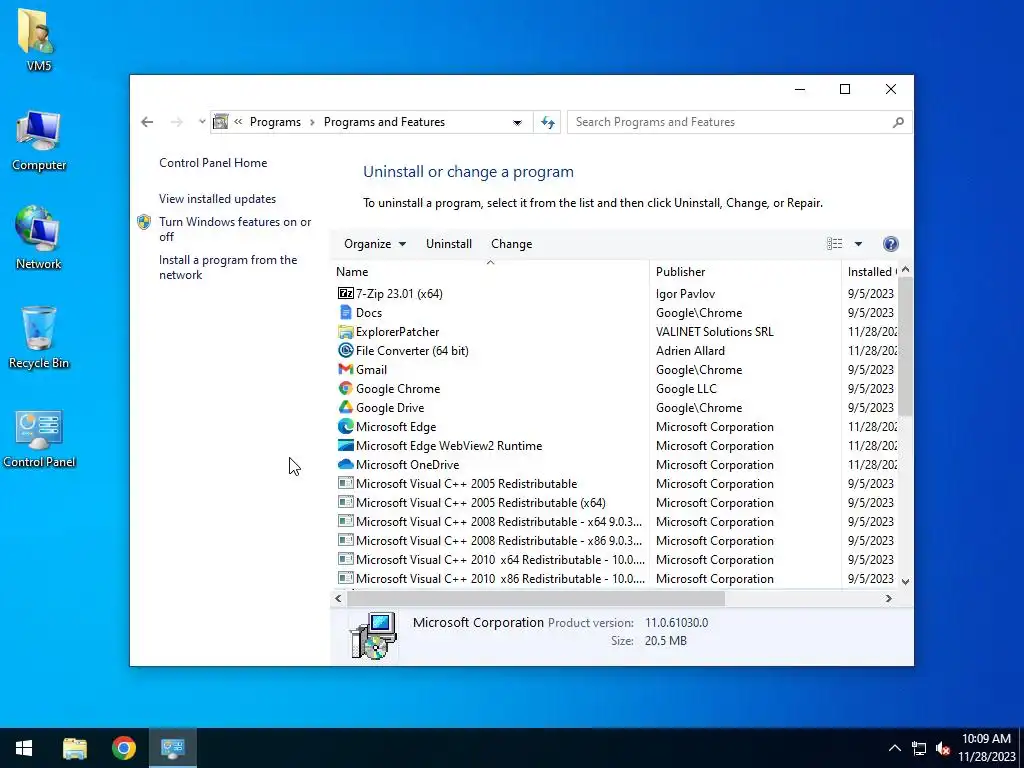Click the Google Drive icon in list
Image resolution: width=1024 pixels, height=768 pixels.
pos(345,407)
